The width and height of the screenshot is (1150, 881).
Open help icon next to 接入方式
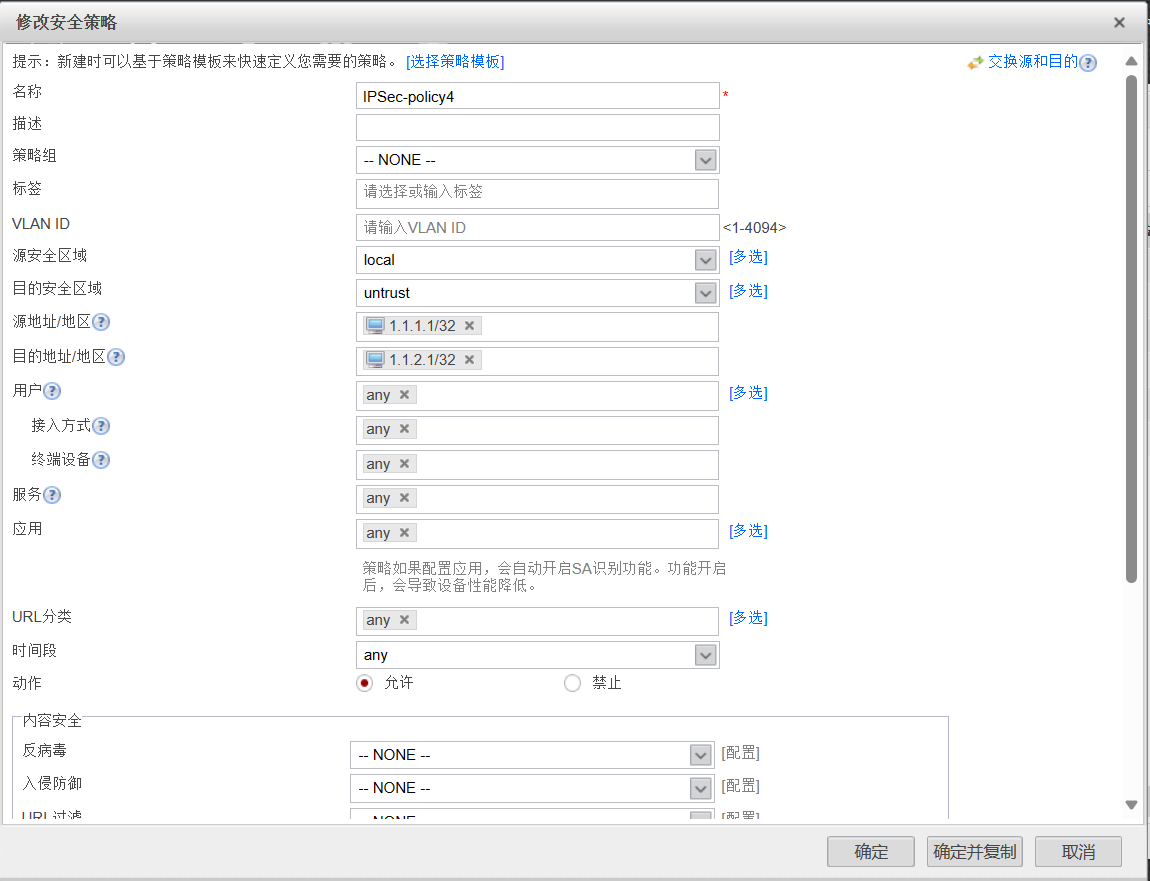click(101, 426)
